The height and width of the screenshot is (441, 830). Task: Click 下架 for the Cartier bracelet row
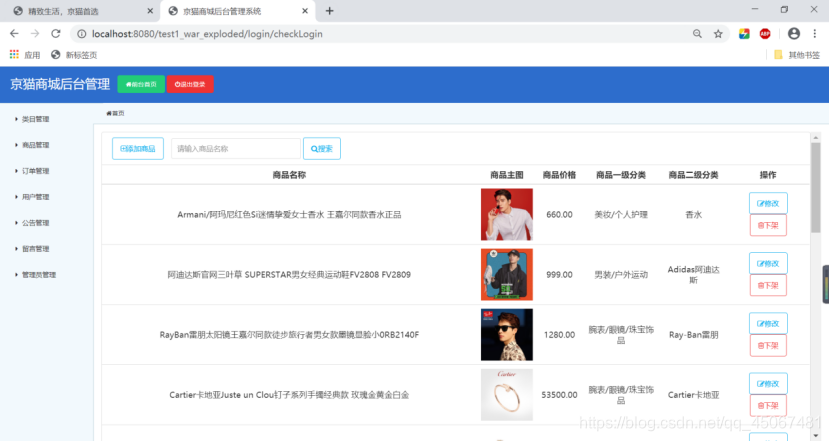(x=768, y=406)
